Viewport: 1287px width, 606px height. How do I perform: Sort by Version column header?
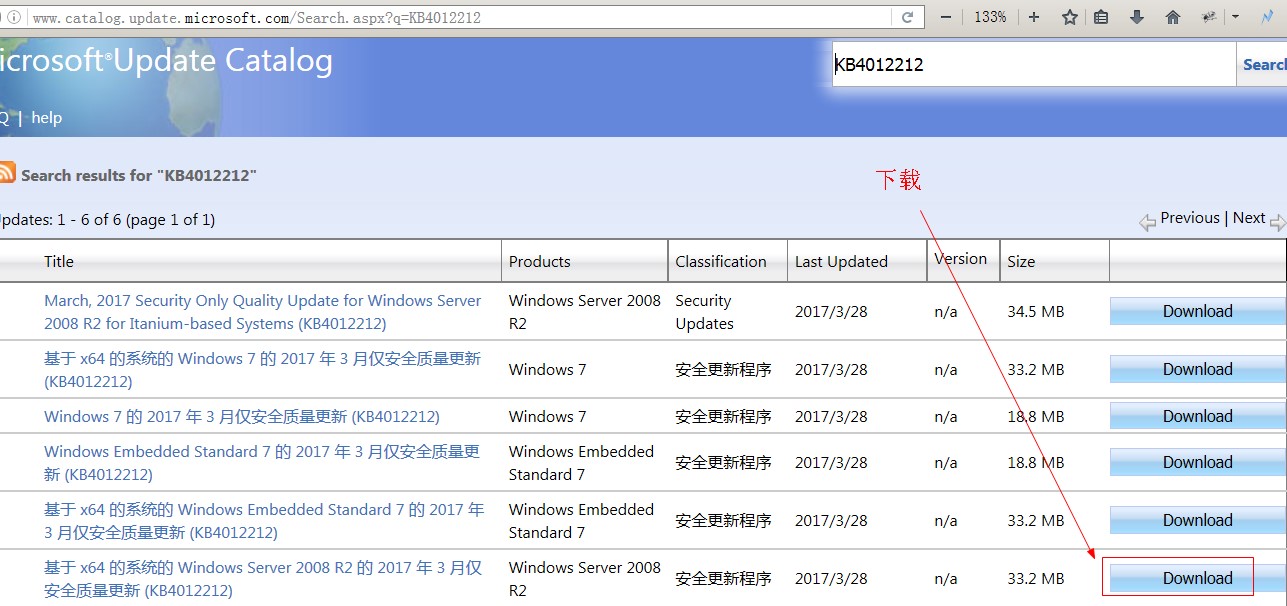tap(960, 258)
